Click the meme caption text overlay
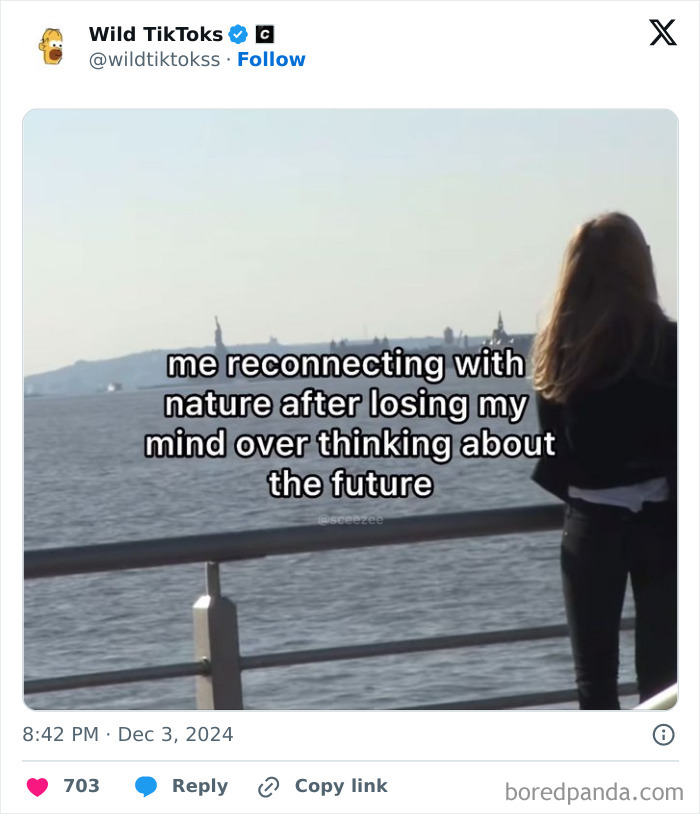Screen dimensions: 700x814 point(350,421)
